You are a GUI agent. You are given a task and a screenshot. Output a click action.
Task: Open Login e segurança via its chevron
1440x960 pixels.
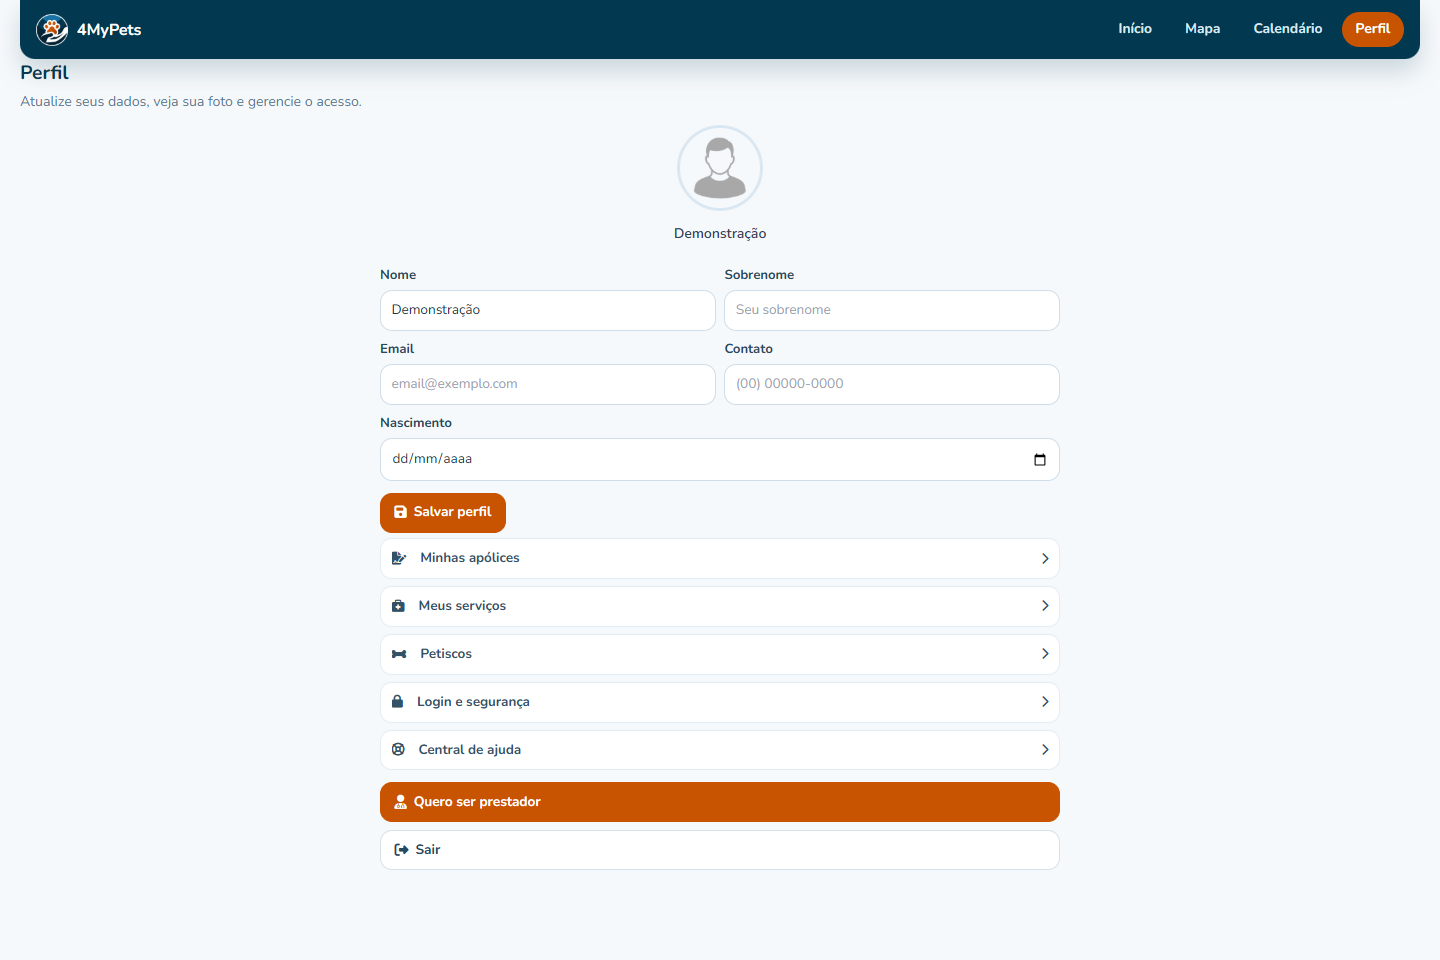coord(1045,702)
